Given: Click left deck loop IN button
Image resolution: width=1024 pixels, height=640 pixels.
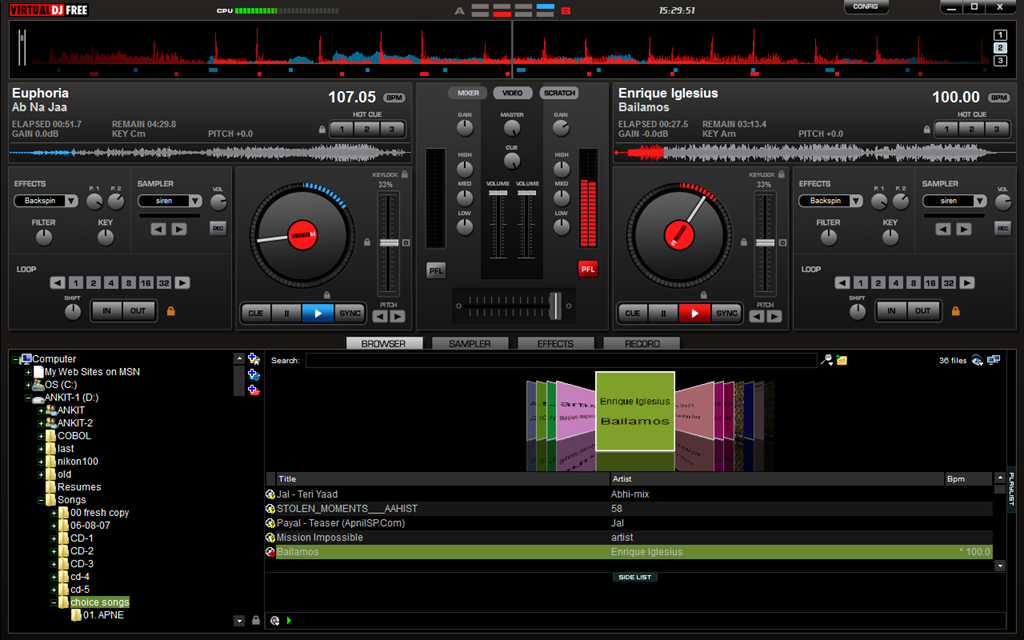Looking at the screenshot, I should pyautogui.click(x=106, y=312).
